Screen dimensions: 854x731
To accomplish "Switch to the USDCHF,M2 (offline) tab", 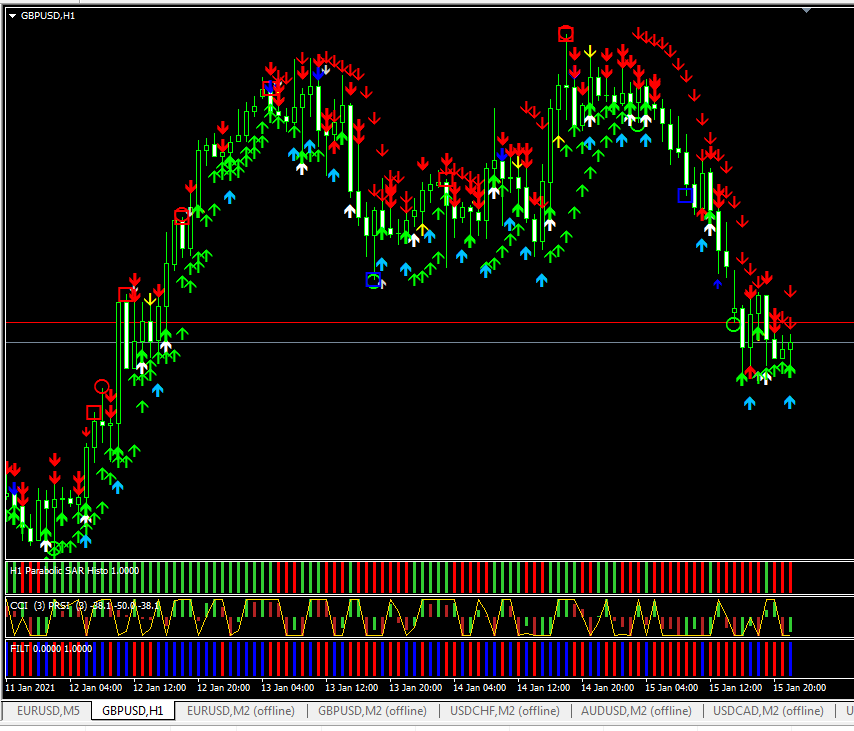I will click(505, 711).
